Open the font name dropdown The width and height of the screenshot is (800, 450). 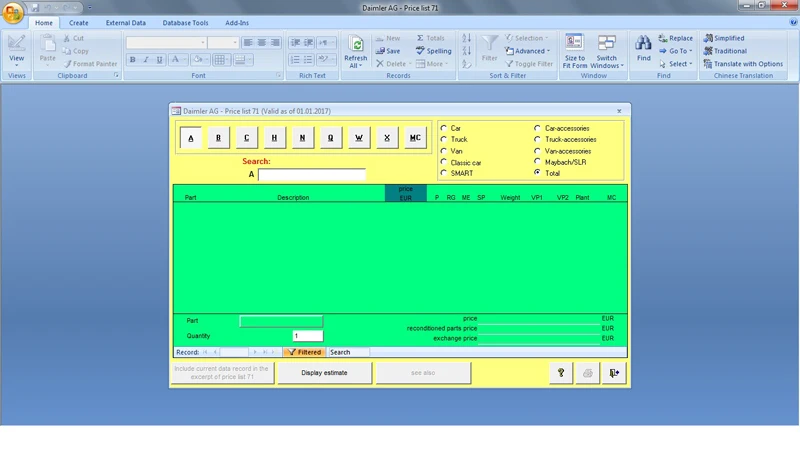point(203,43)
